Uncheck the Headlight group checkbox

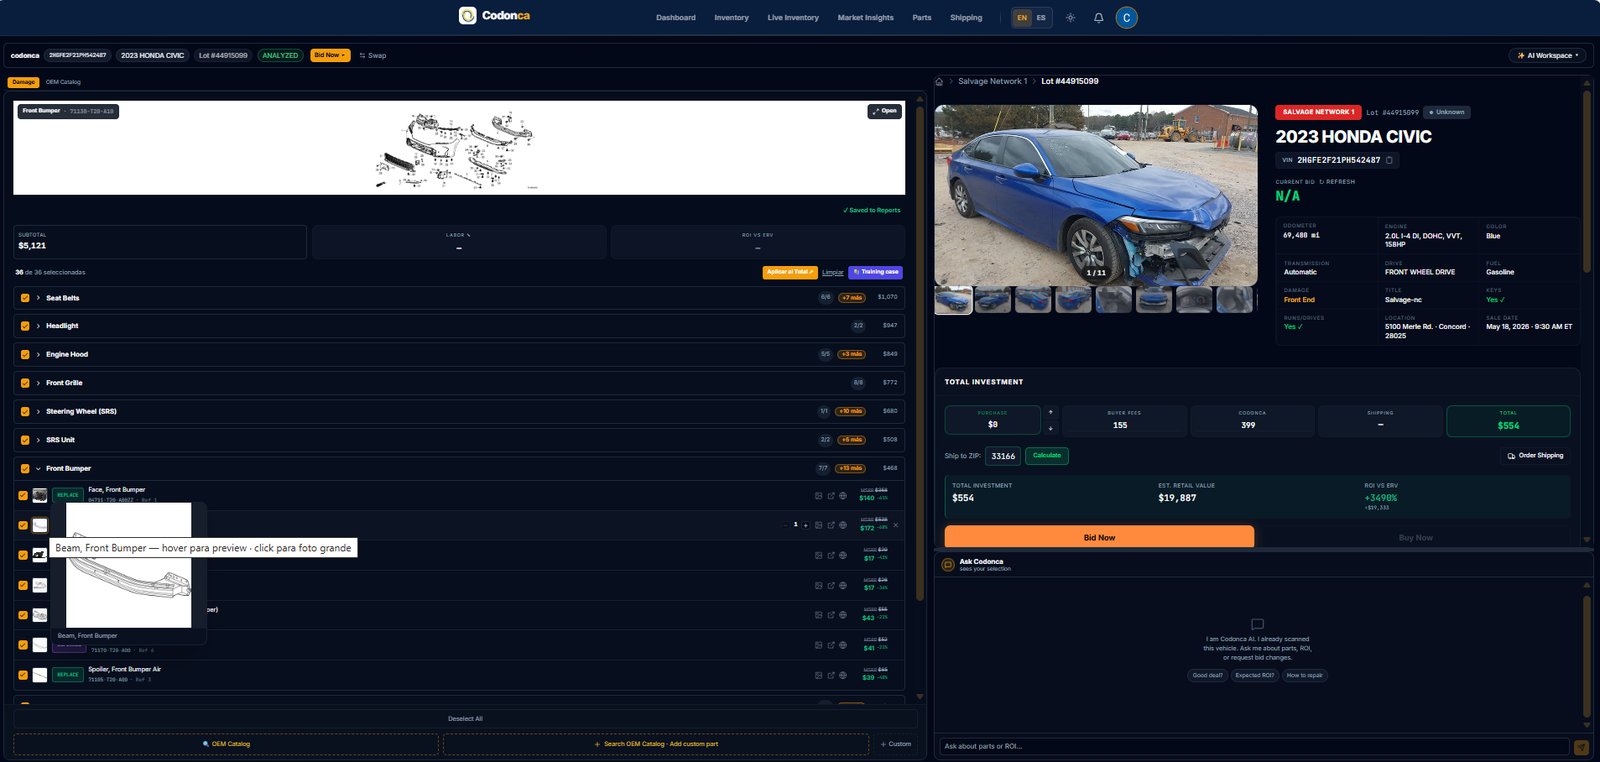pyautogui.click(x=25, y=326)
